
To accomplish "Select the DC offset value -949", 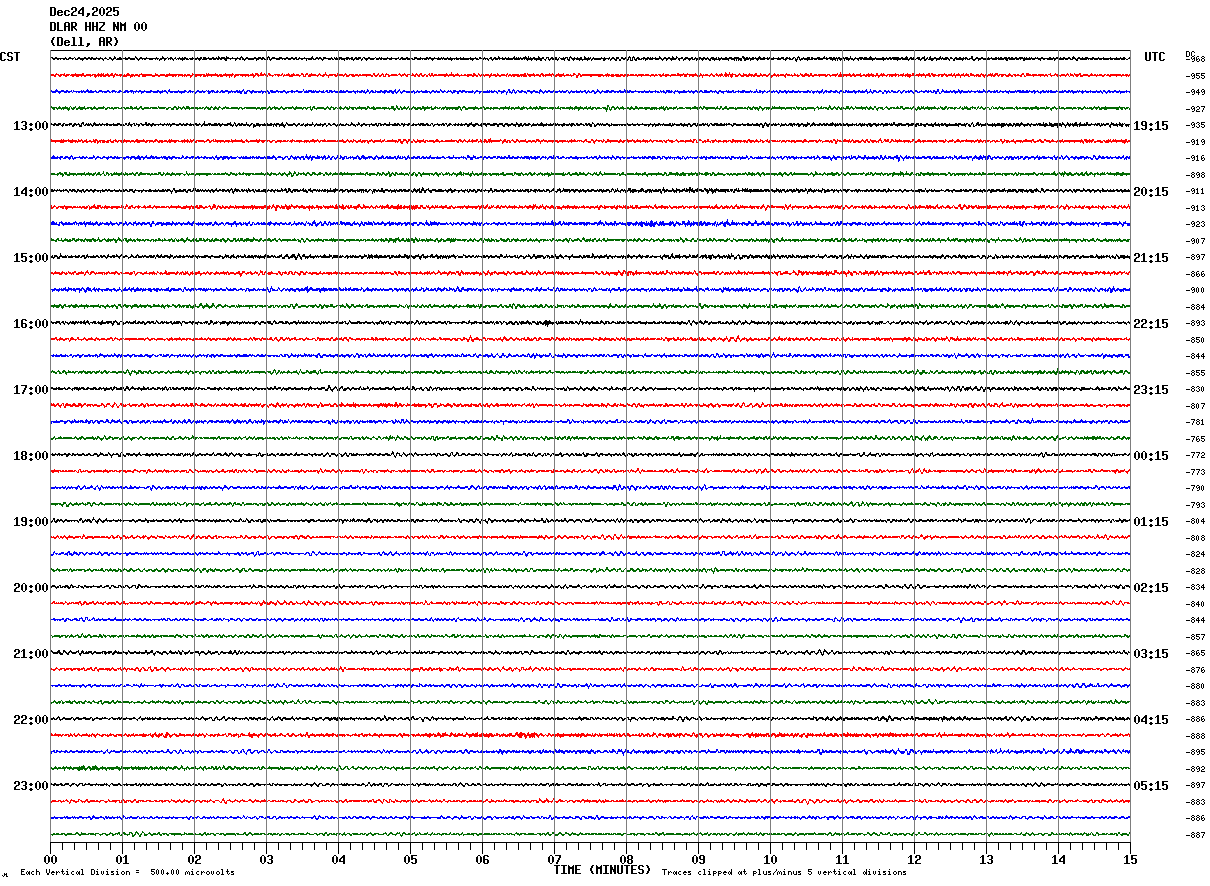I will [x=1195, y=93].
